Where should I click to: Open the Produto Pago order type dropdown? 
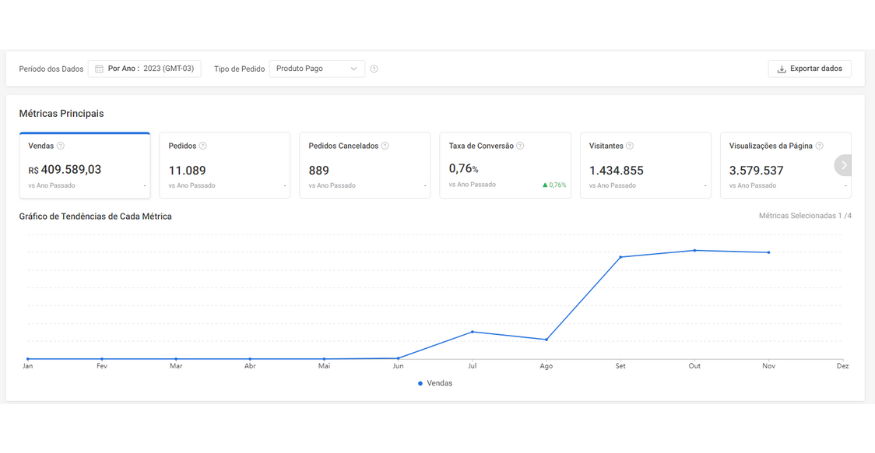tap(317, 69)
